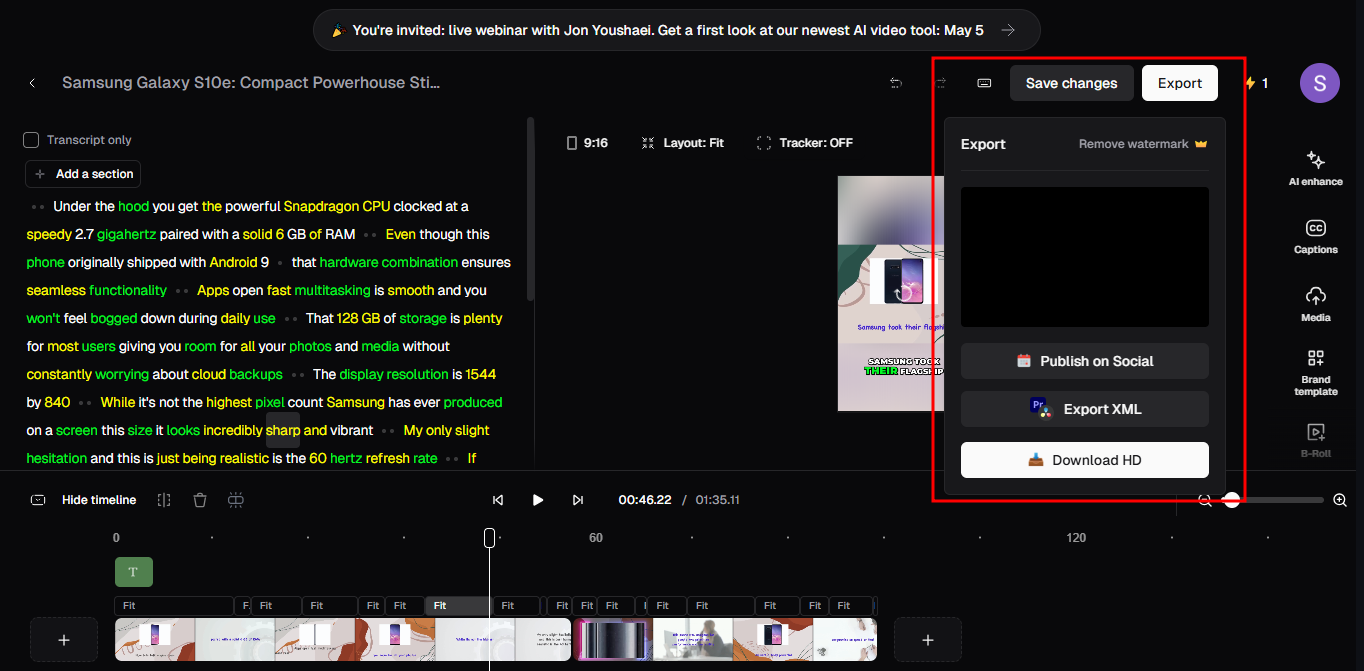The width and height of the screenshot is (1364, 671).
Task: Select the green T text track item
Action: tap(134, 572)
